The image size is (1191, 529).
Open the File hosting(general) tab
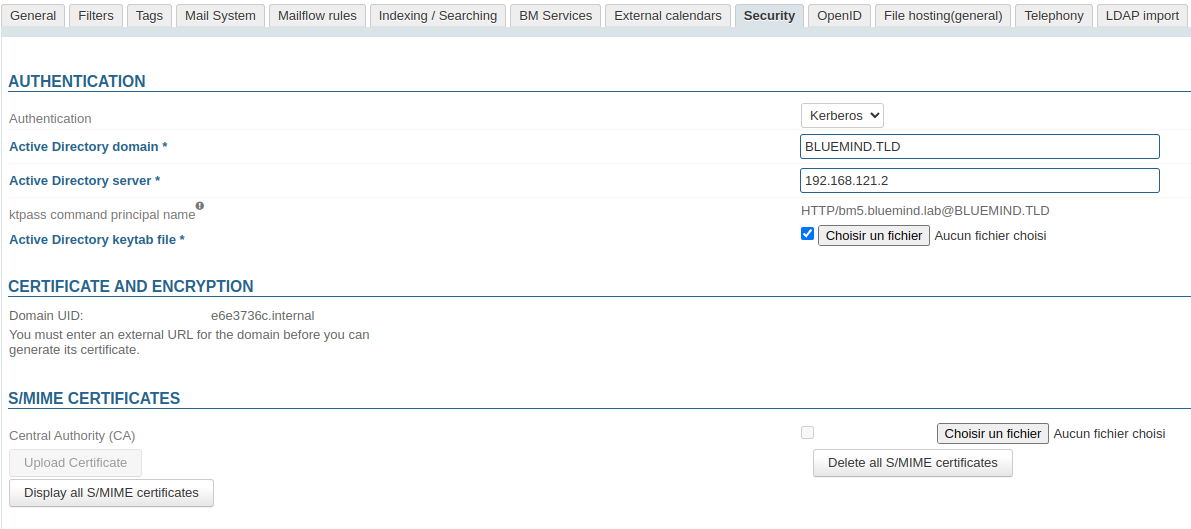[942, 16]
